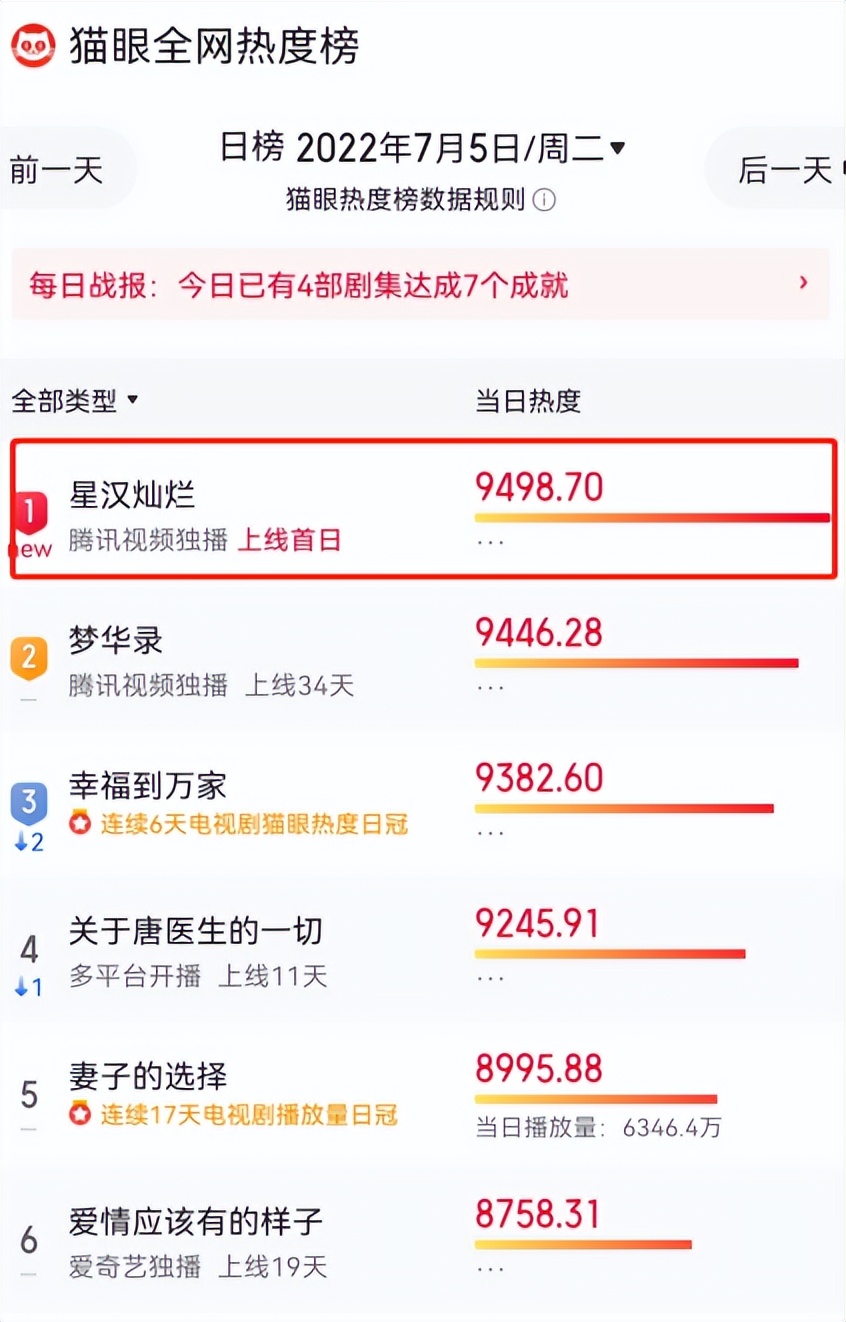The height and width of the screenshot is (1322, 846).
Task: Switch to the previous day with 前一天
Action: tap(55, 168)
